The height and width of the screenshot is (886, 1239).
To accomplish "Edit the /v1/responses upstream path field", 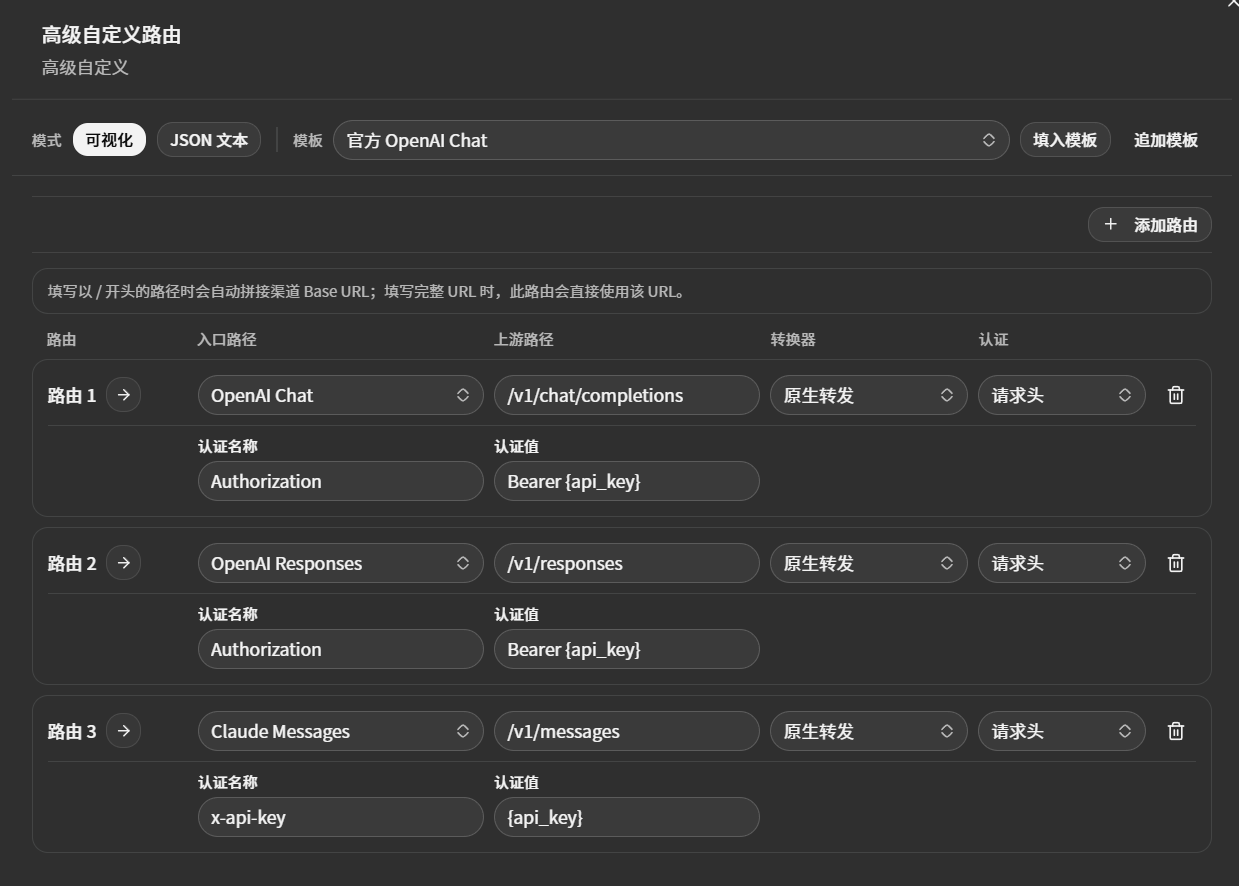I will pos(627,563).
